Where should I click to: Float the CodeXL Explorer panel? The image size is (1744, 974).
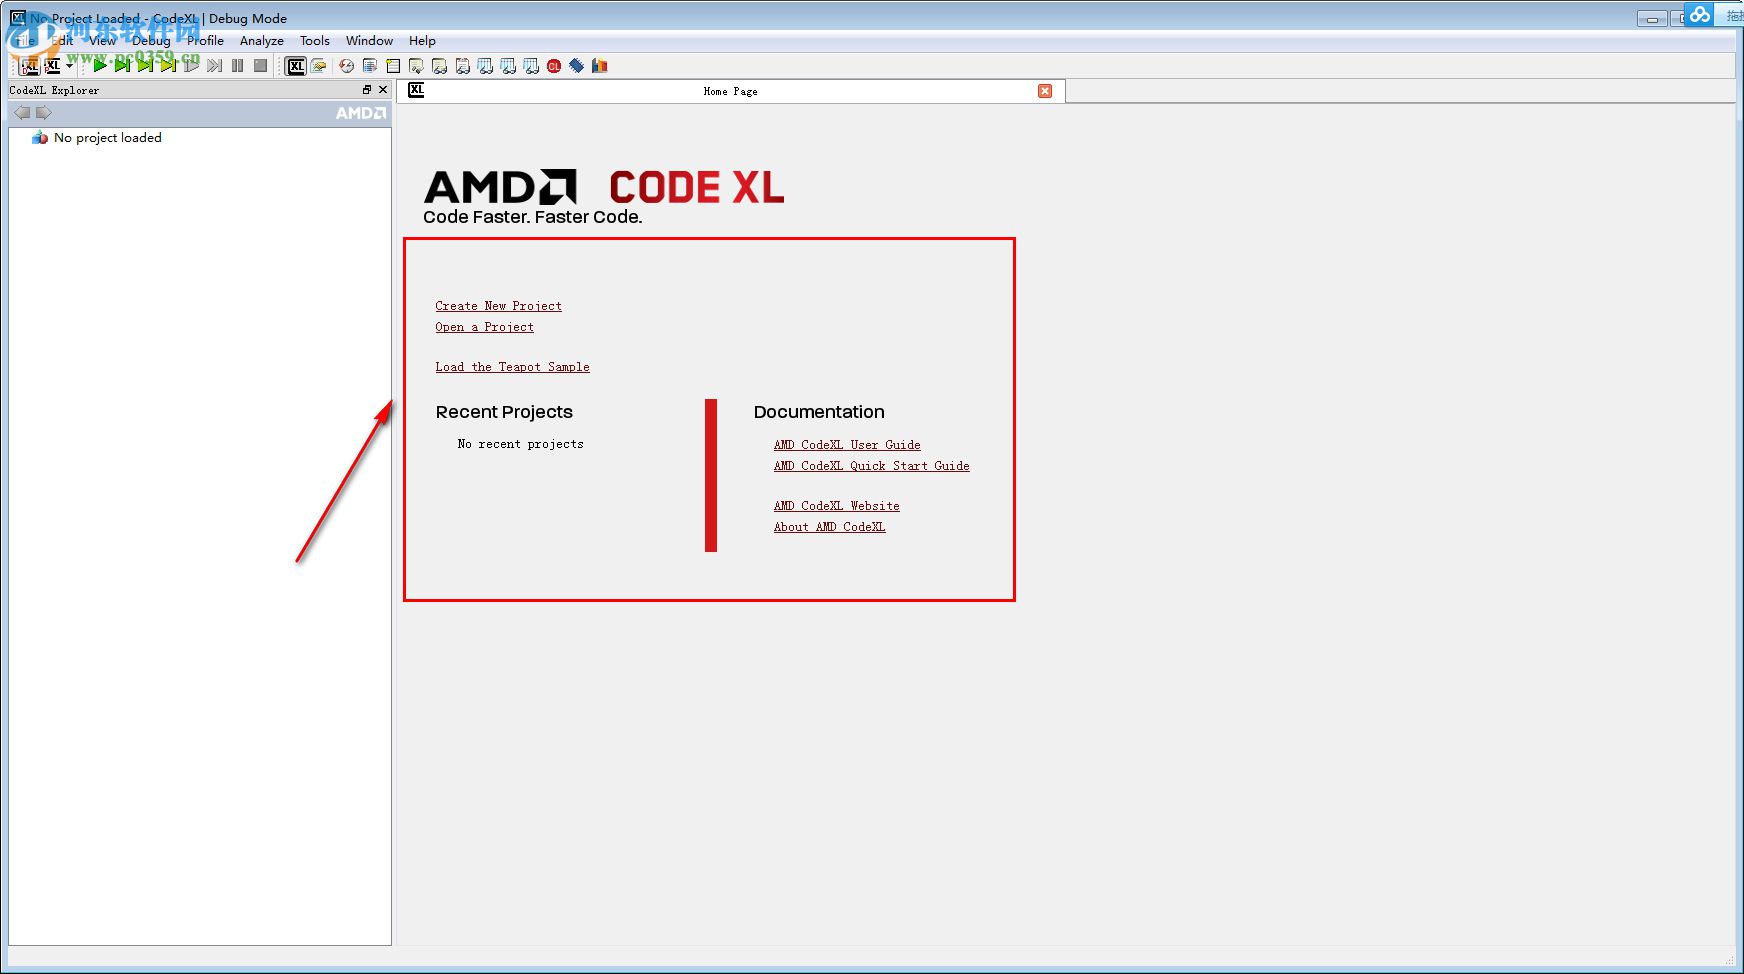(367, 90)
